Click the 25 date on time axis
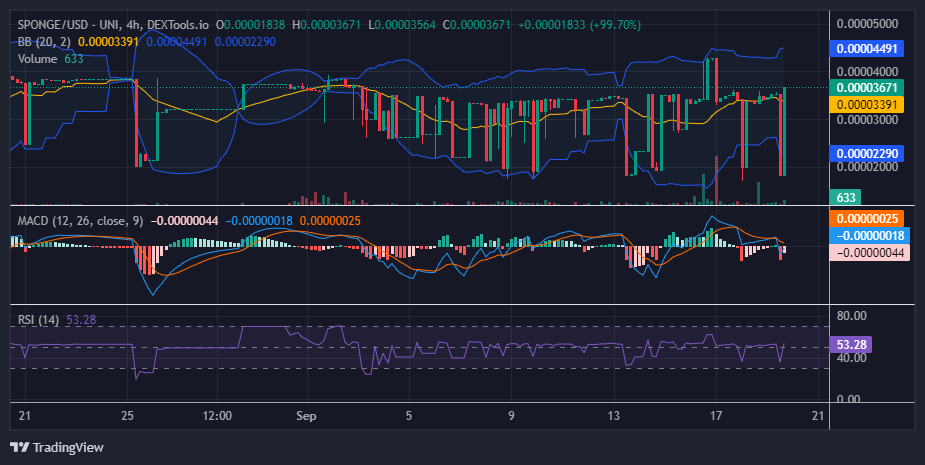925x465 pixels. [127, 416]
